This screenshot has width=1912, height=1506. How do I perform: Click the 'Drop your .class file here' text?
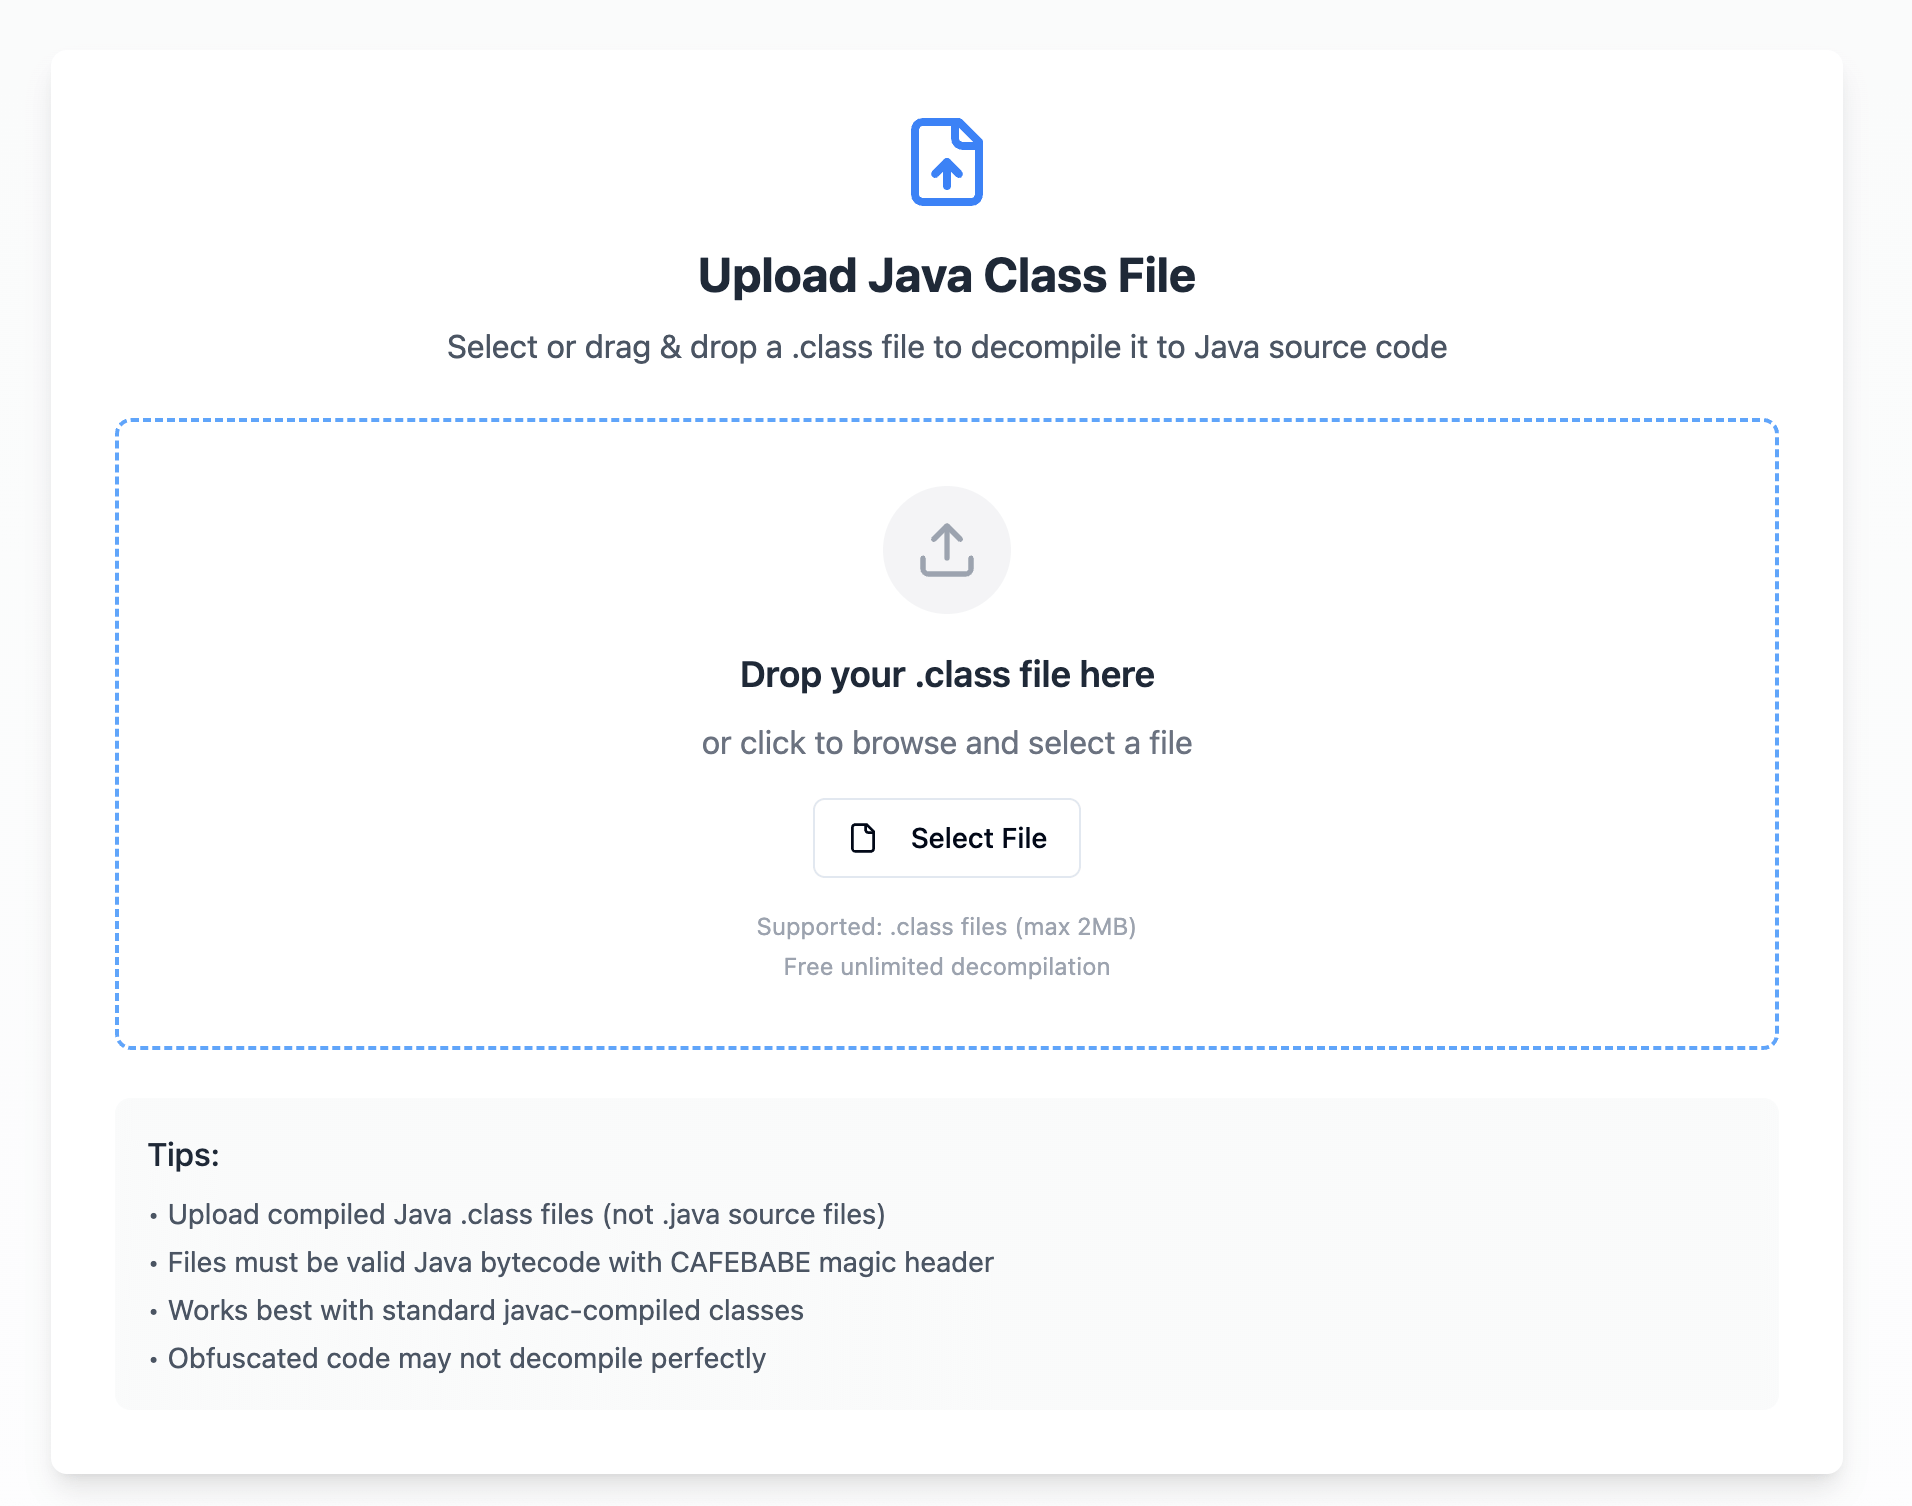946,675
